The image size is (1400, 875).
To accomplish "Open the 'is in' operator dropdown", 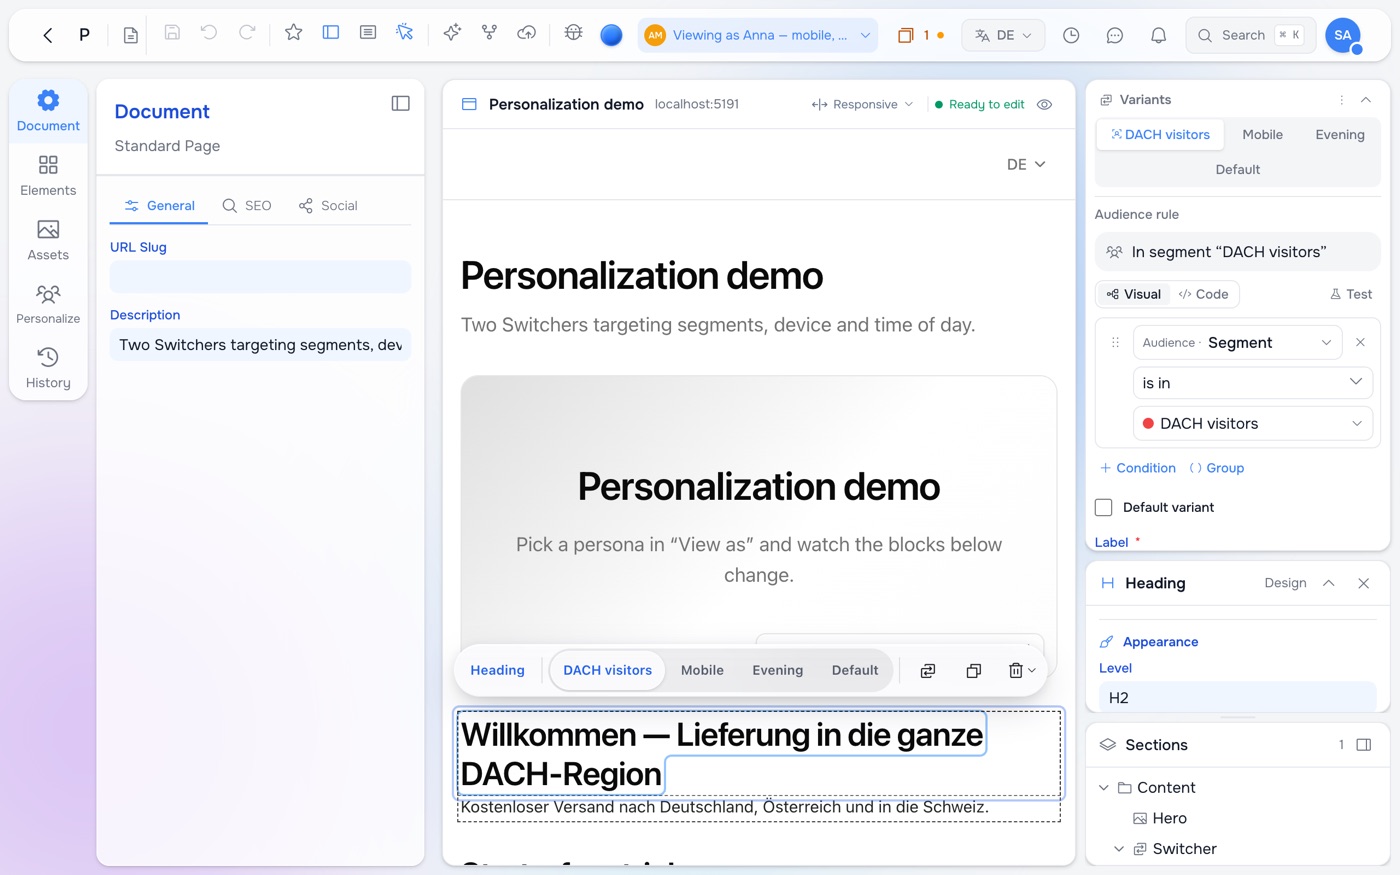I will click(x=1253, y=383).
